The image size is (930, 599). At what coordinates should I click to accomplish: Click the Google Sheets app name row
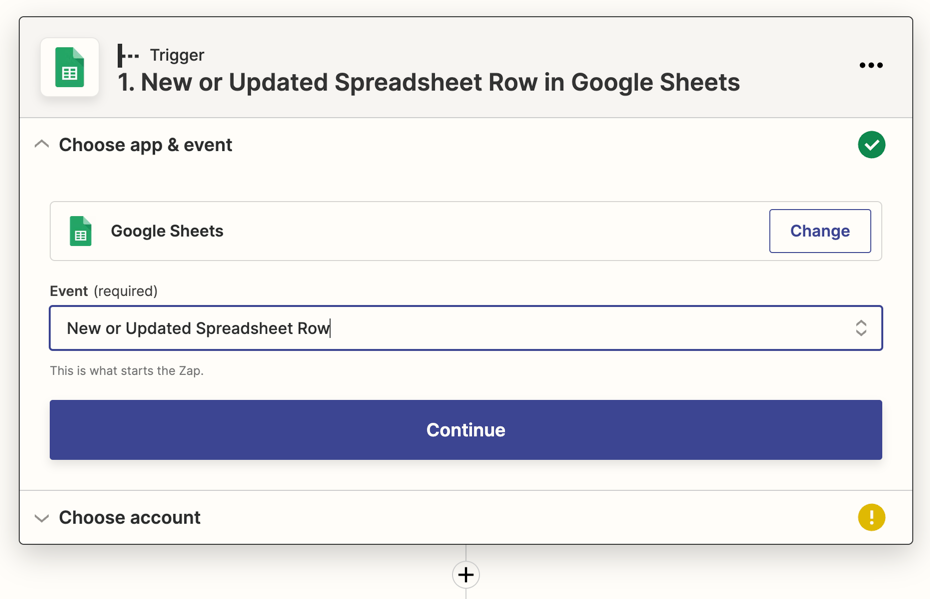tap(466, 231)
